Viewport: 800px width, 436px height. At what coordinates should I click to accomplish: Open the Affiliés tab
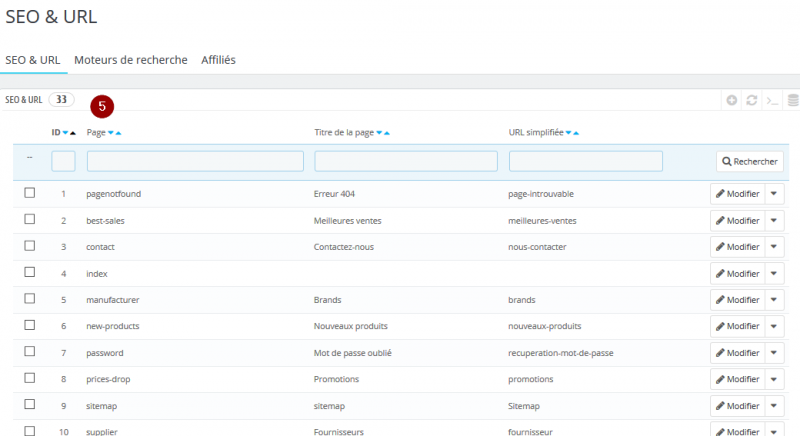point(218,60)
